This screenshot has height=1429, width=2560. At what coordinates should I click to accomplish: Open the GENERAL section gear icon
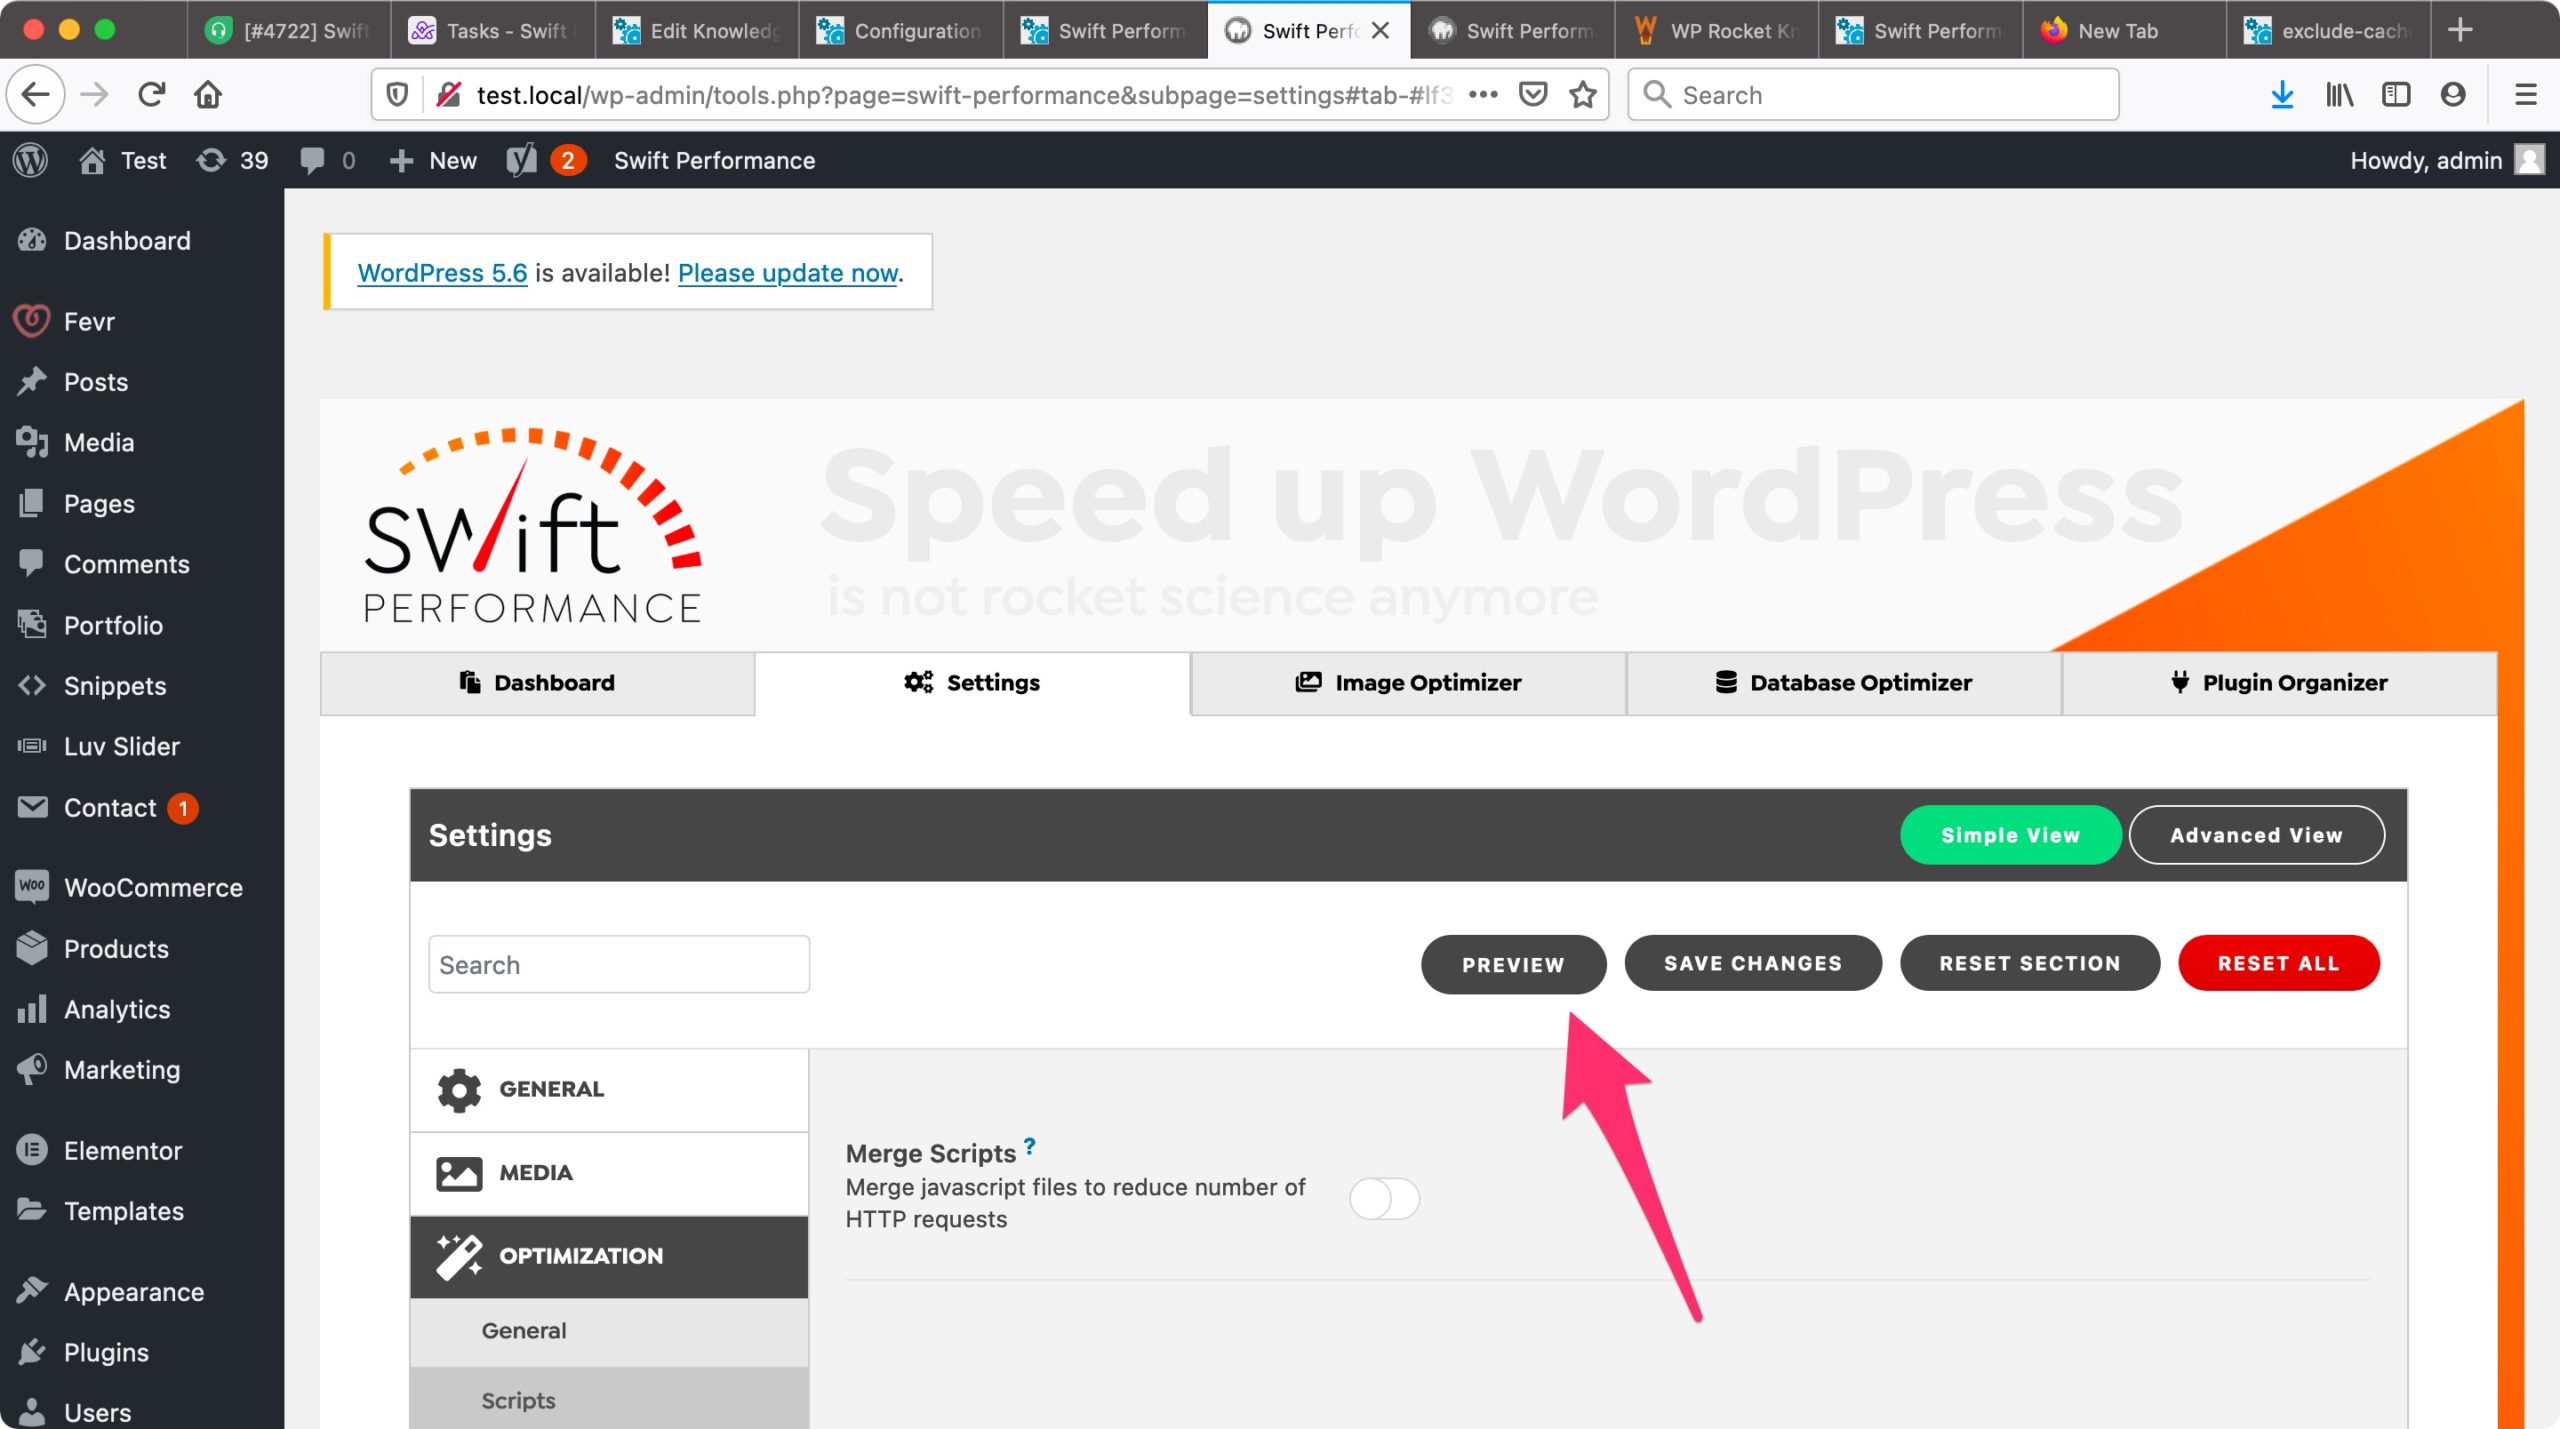pyautogui.click(x=459, y=1090)
